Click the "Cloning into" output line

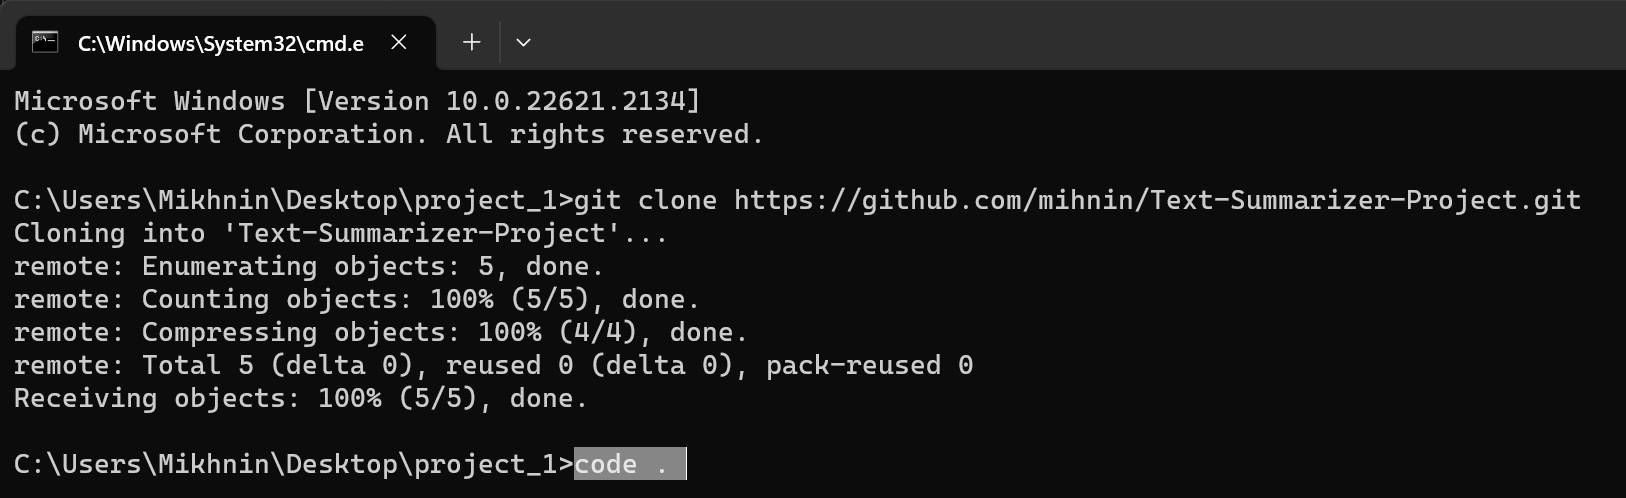click(340, 233)
